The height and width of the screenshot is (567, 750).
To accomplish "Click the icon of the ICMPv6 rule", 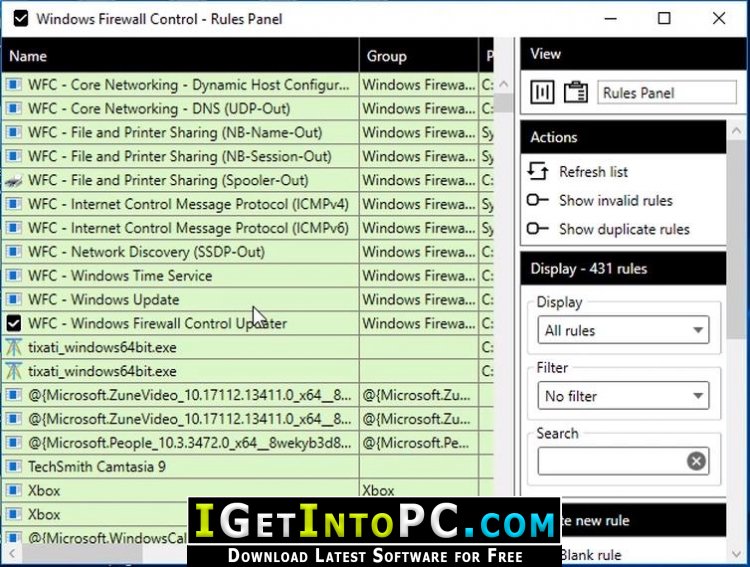I will click(13, 228).
